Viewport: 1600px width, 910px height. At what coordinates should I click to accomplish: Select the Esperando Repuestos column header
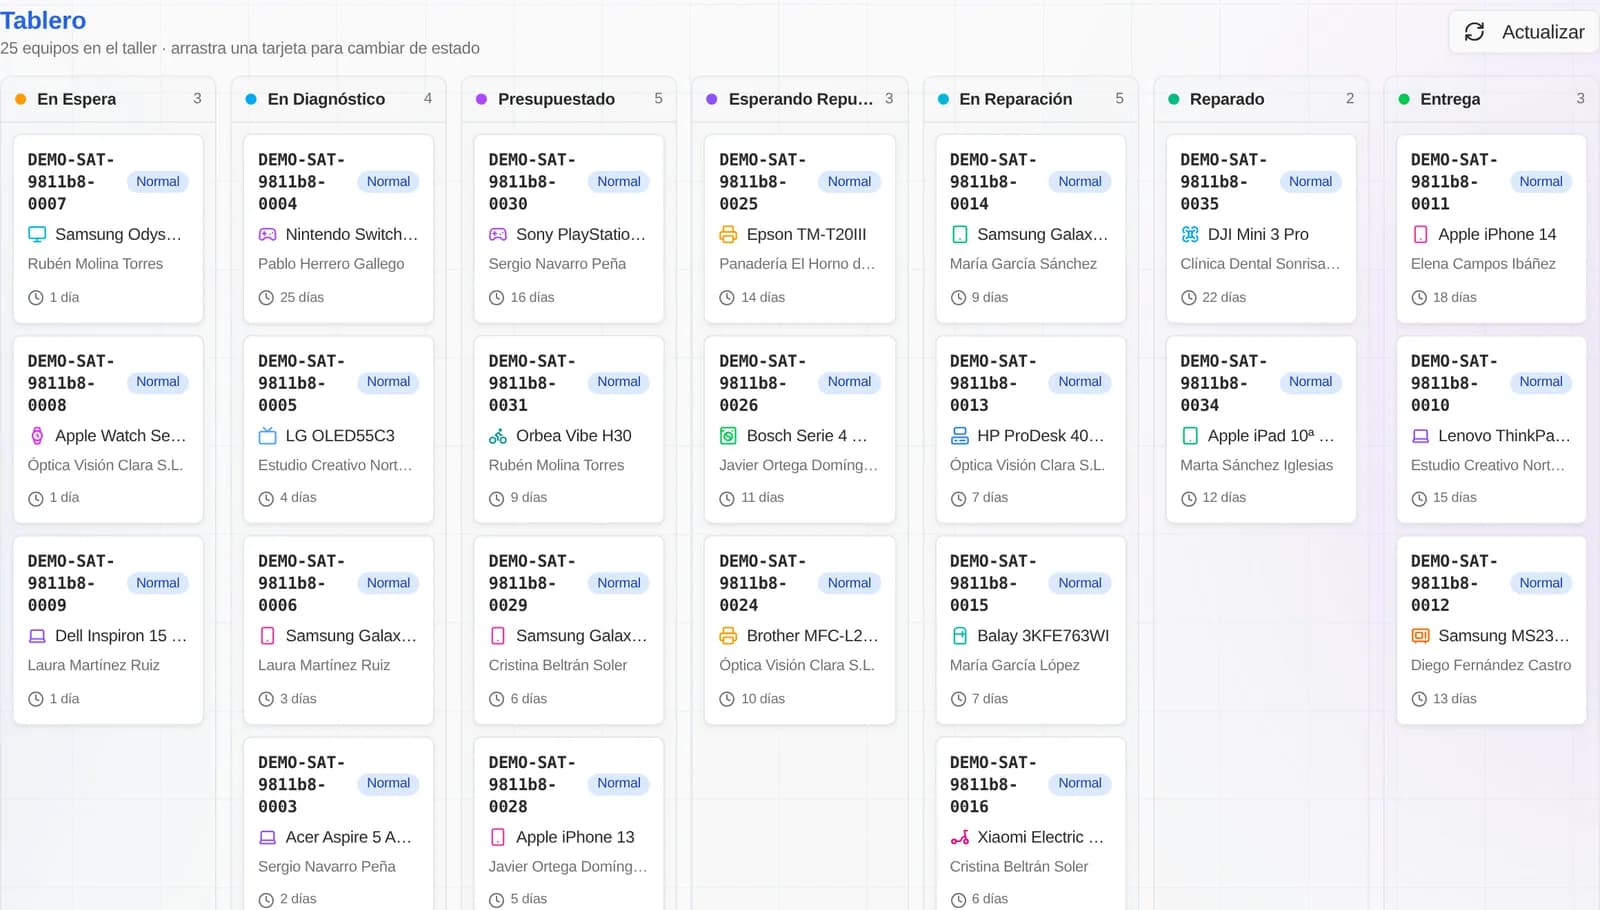click(x=800, y=99)
